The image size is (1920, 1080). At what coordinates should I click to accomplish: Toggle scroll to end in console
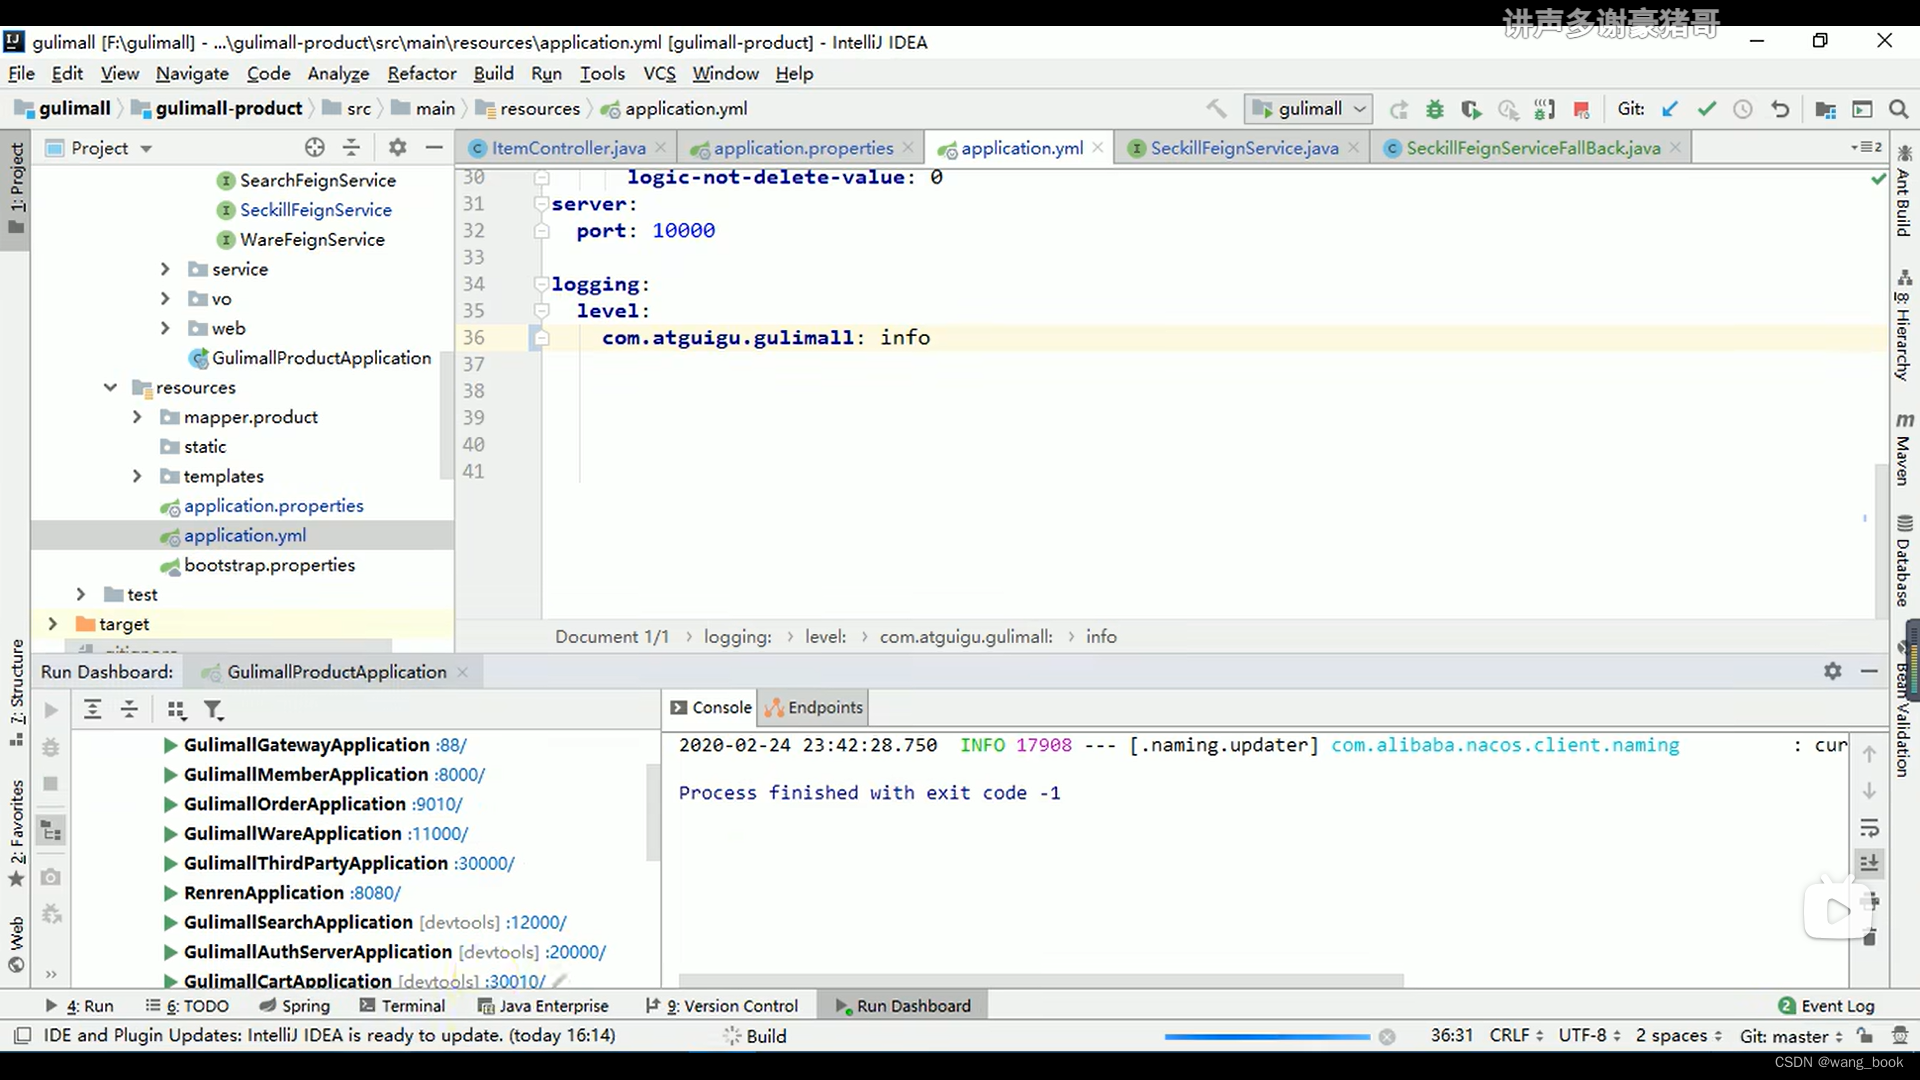point(1869,862)
